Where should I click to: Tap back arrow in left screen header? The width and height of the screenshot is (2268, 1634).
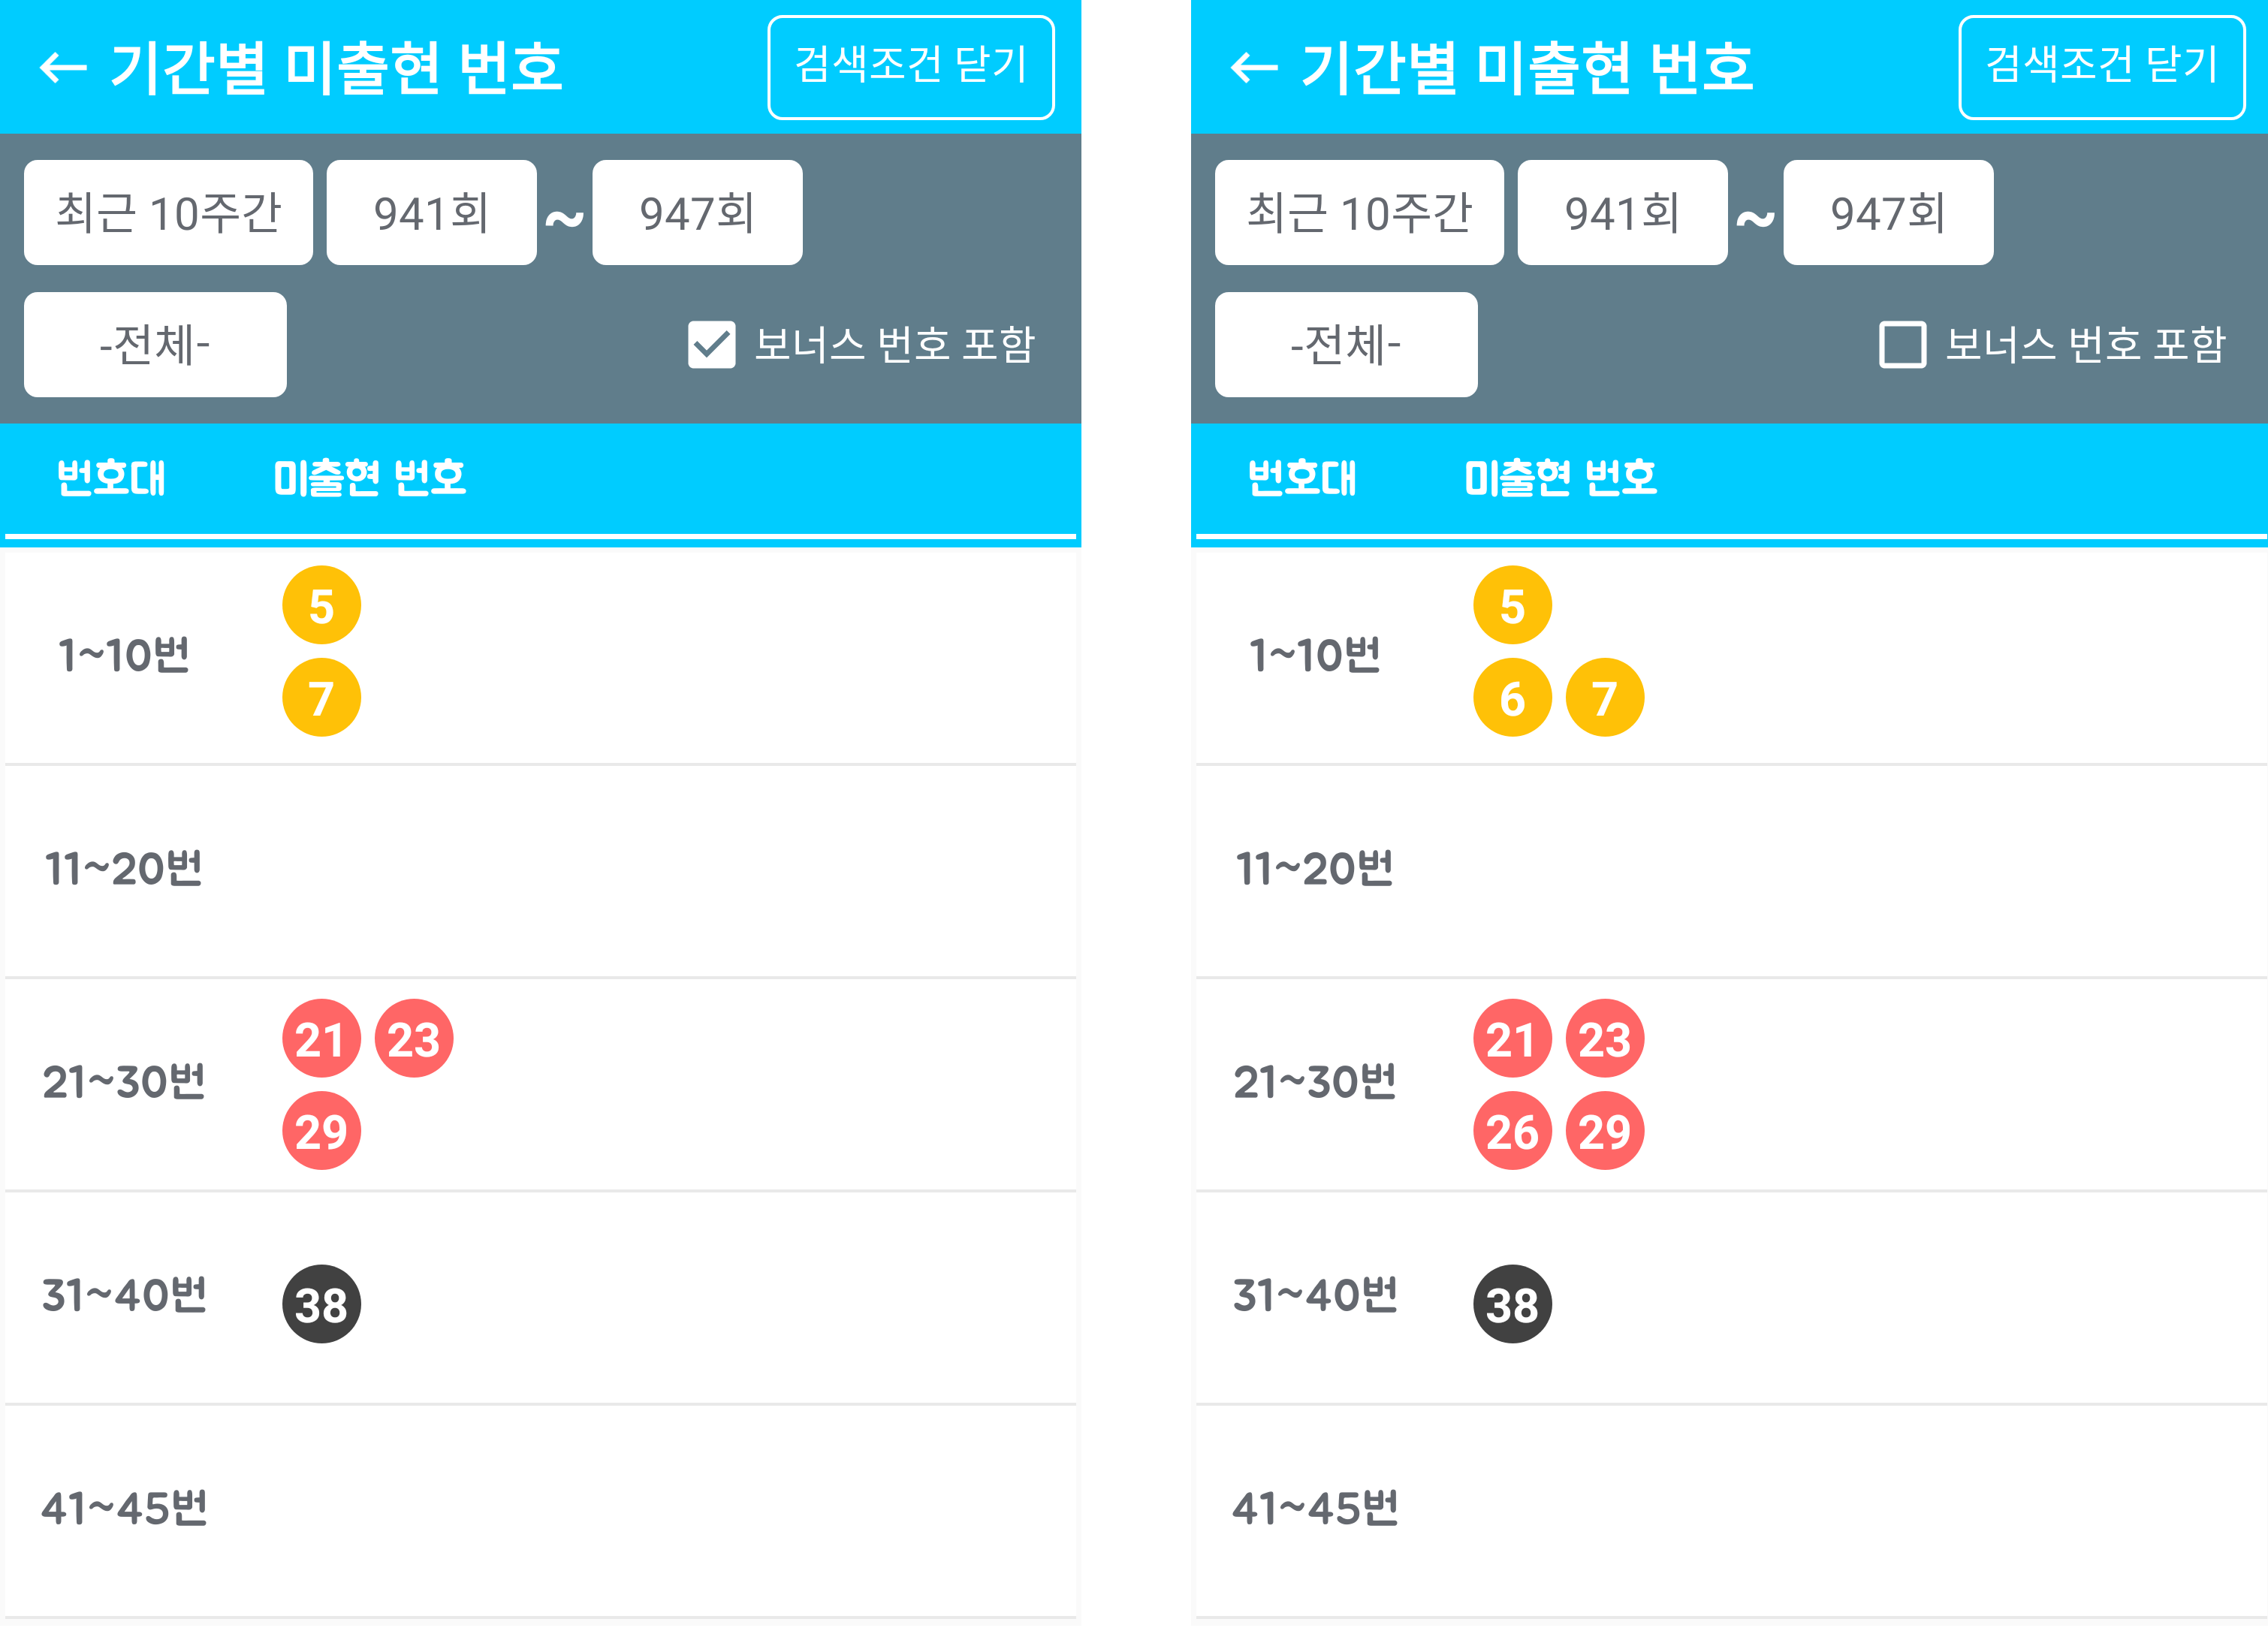(x=63, y=68)
